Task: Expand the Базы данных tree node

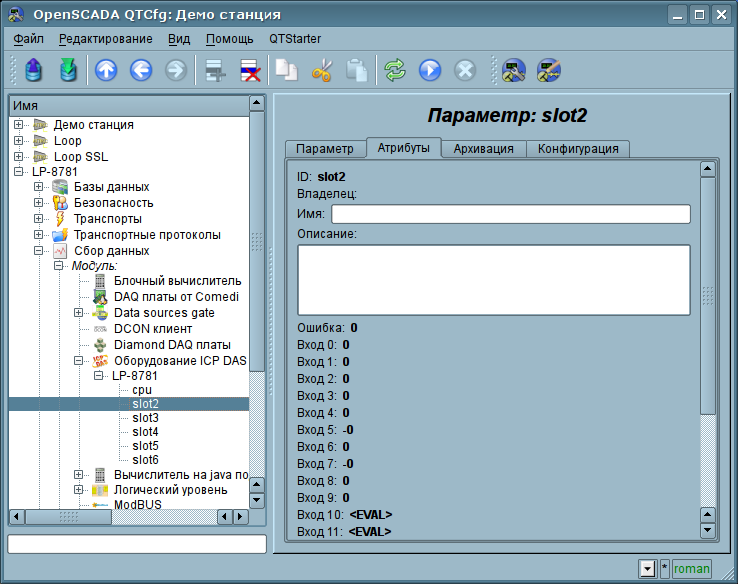Action: click(x=39, y=187)
